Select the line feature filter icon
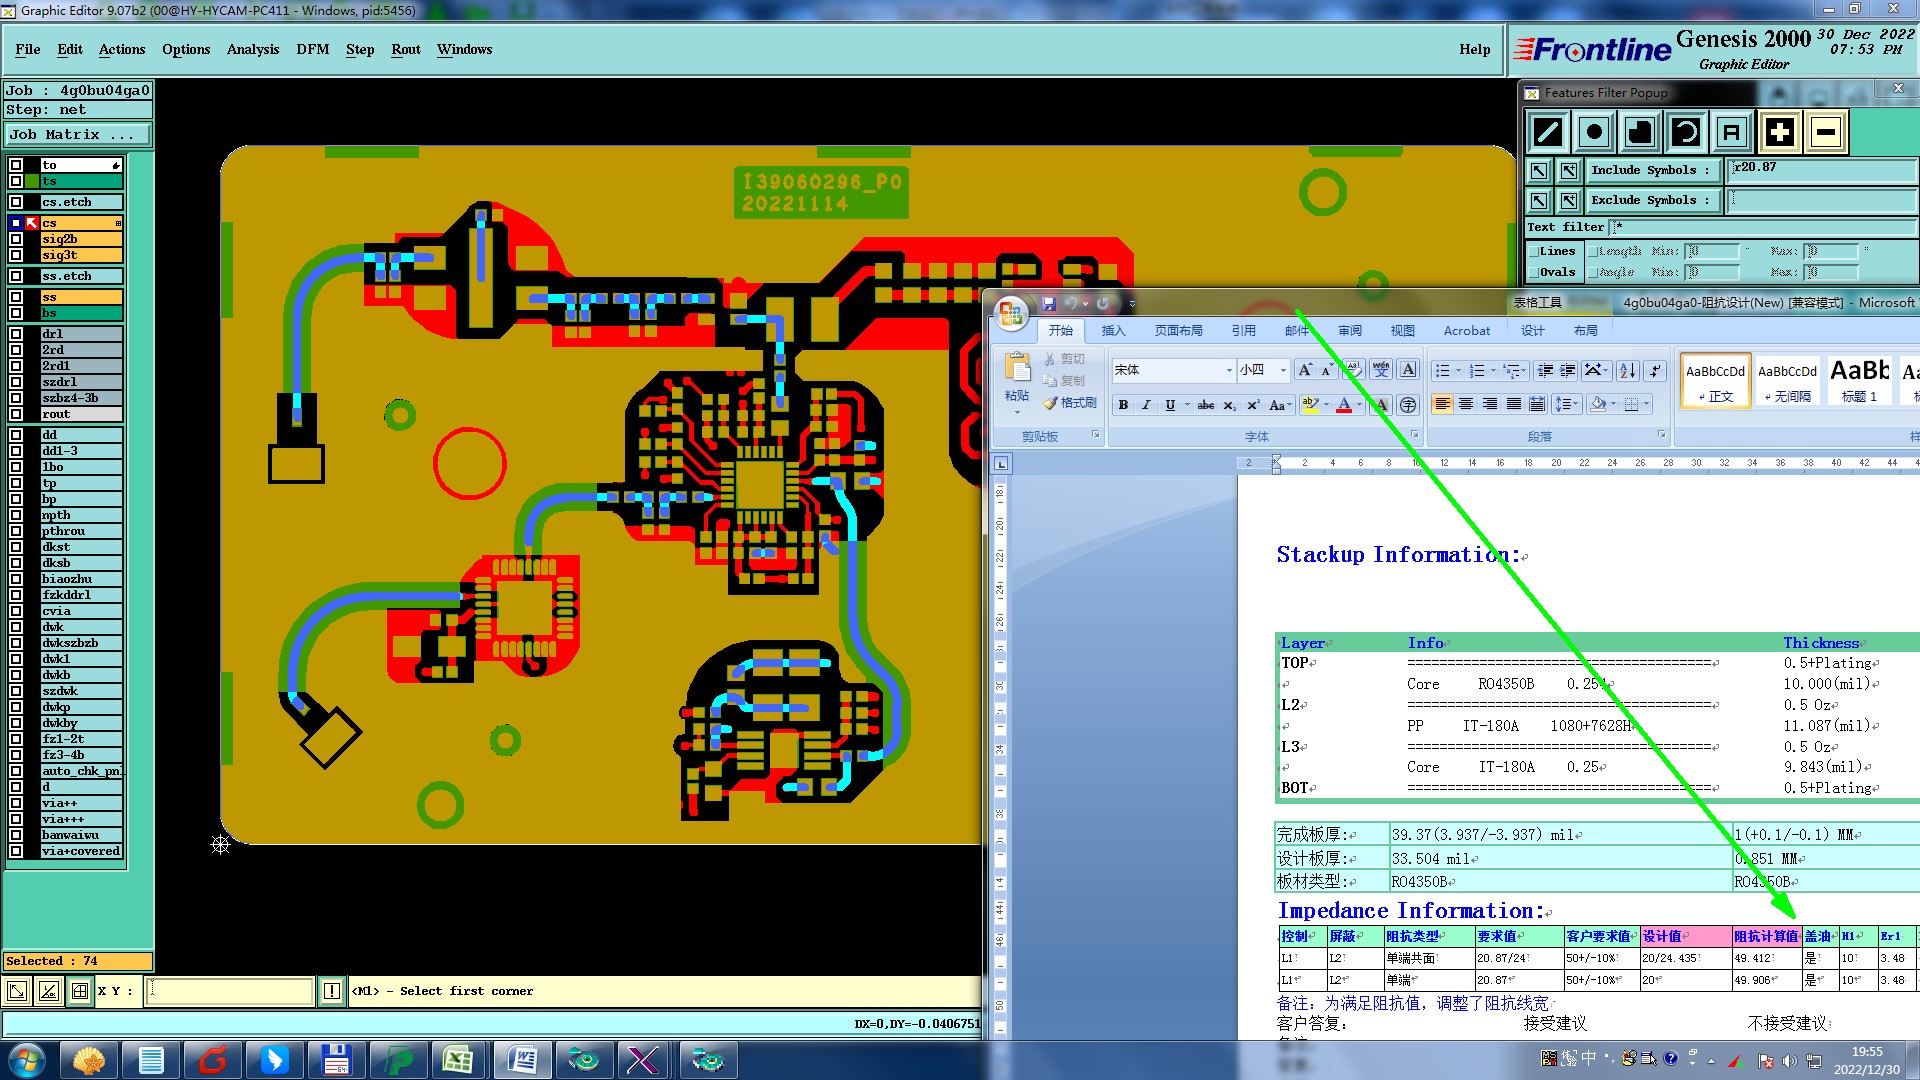 click(x=1548, y=132)
